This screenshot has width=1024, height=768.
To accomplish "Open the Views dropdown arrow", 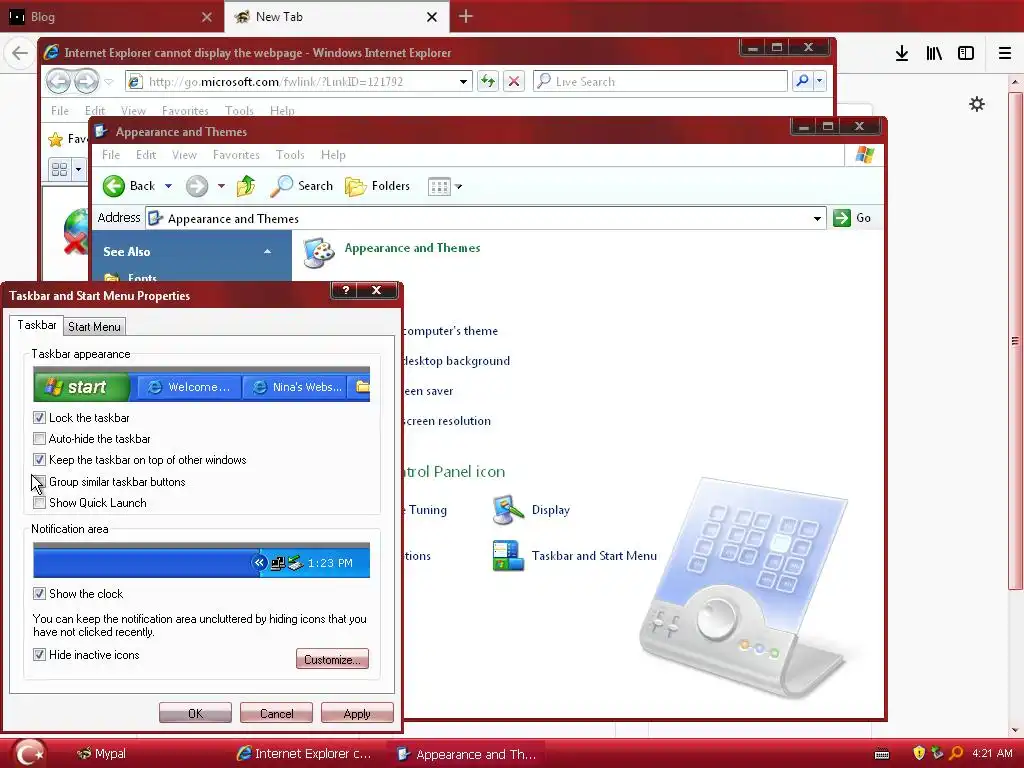I will tap(458, 187).
